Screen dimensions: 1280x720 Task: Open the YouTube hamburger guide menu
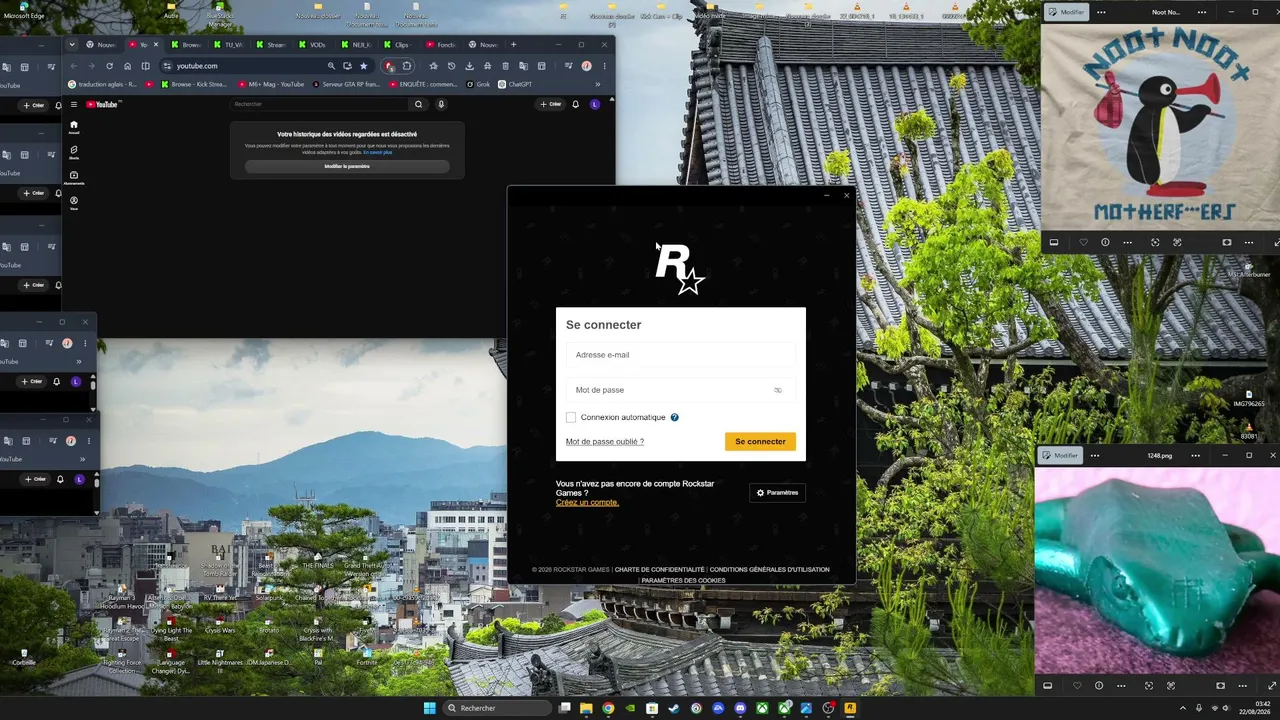coord(73,104)
